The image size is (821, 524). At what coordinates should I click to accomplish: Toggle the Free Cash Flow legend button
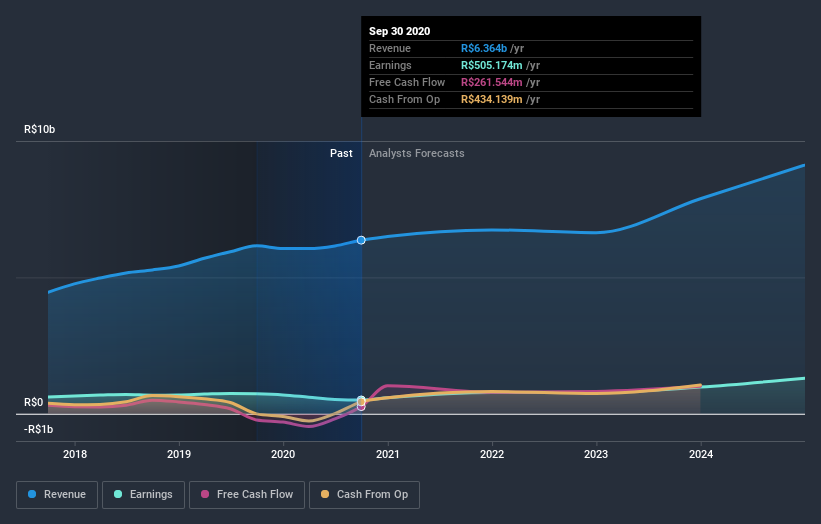(x=247, y=495)
